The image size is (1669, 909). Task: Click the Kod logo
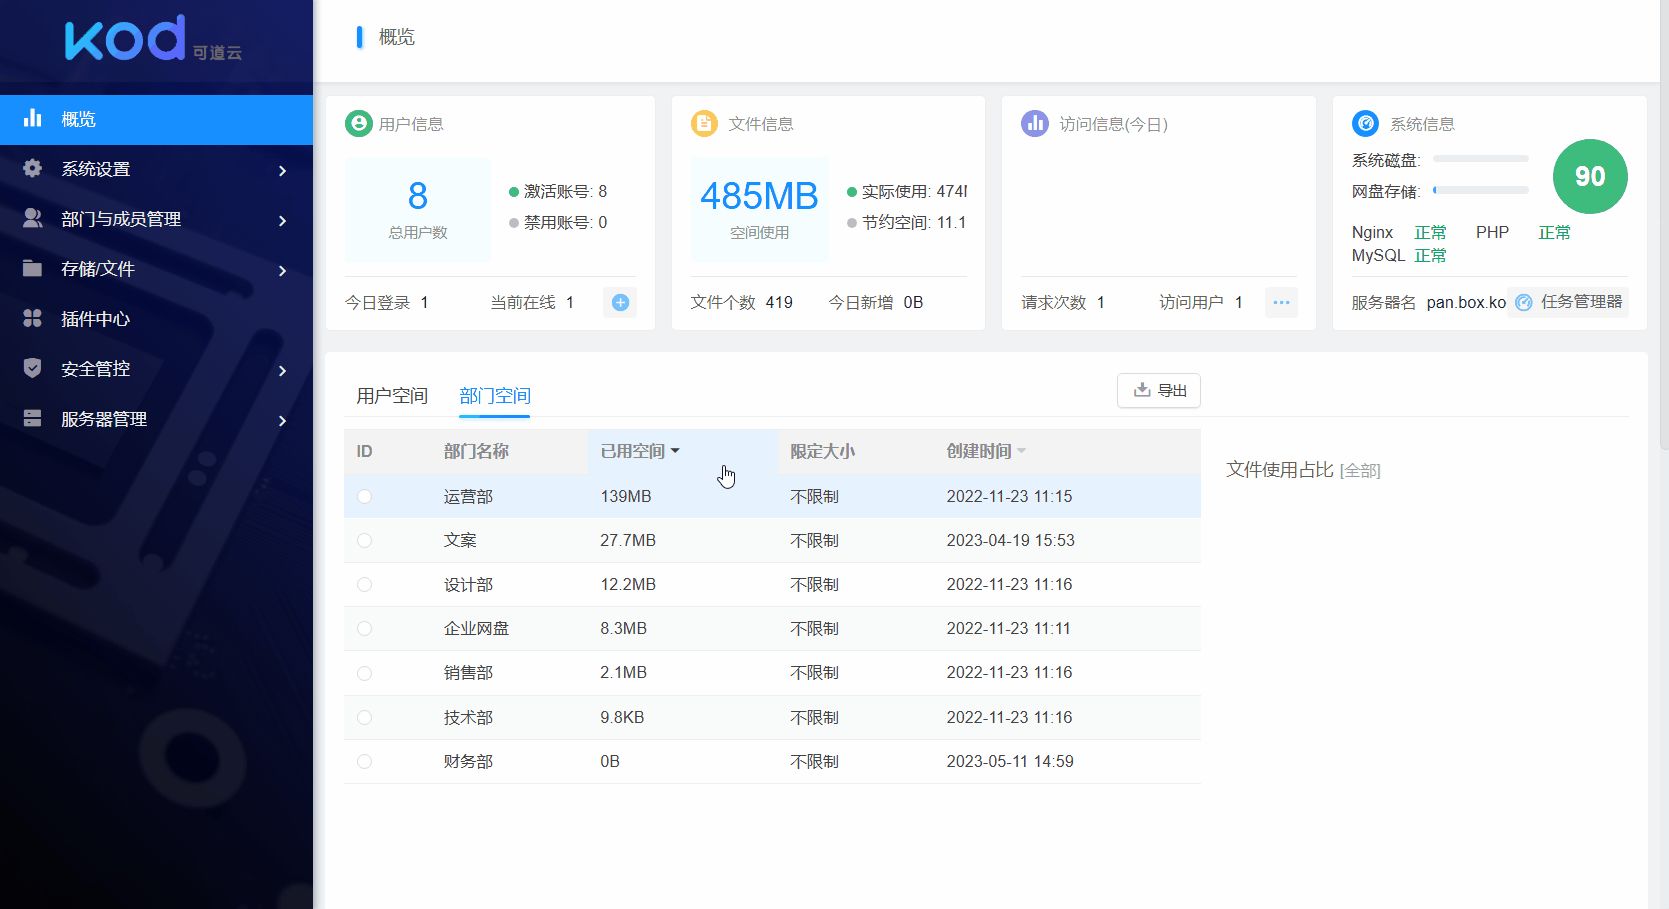[x=153, y=38]
